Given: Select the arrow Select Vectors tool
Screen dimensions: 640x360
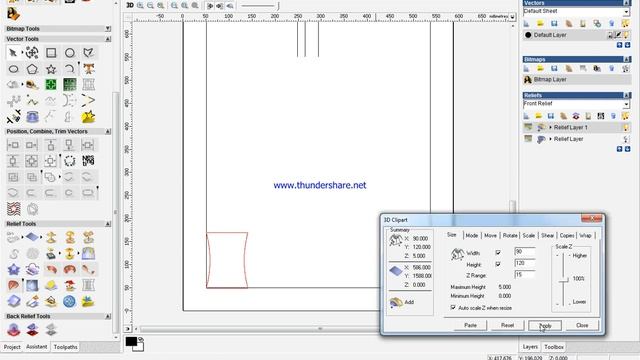Looking at the screenshot, I should [x=13, y=53].
